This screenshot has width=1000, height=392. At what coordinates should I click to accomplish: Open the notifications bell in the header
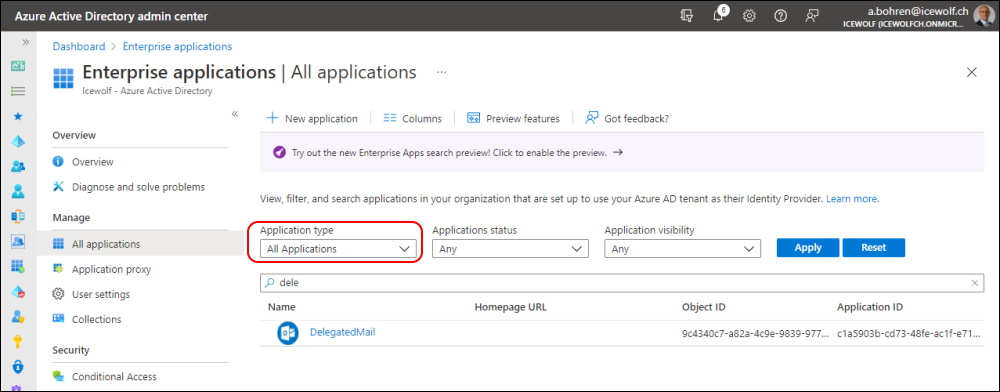click(x=719, y=15)
